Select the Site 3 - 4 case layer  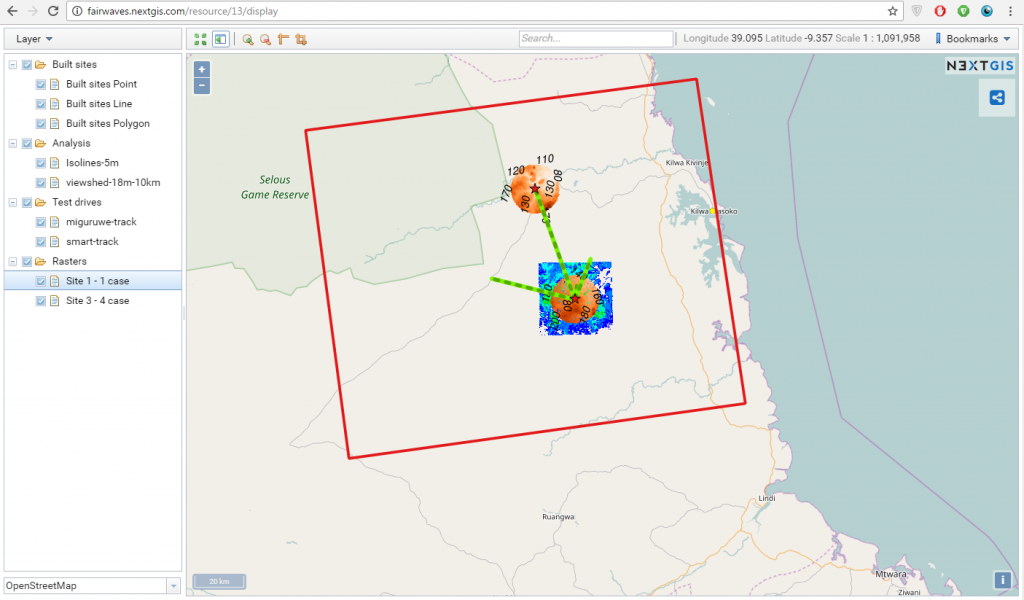coord(97,301)
